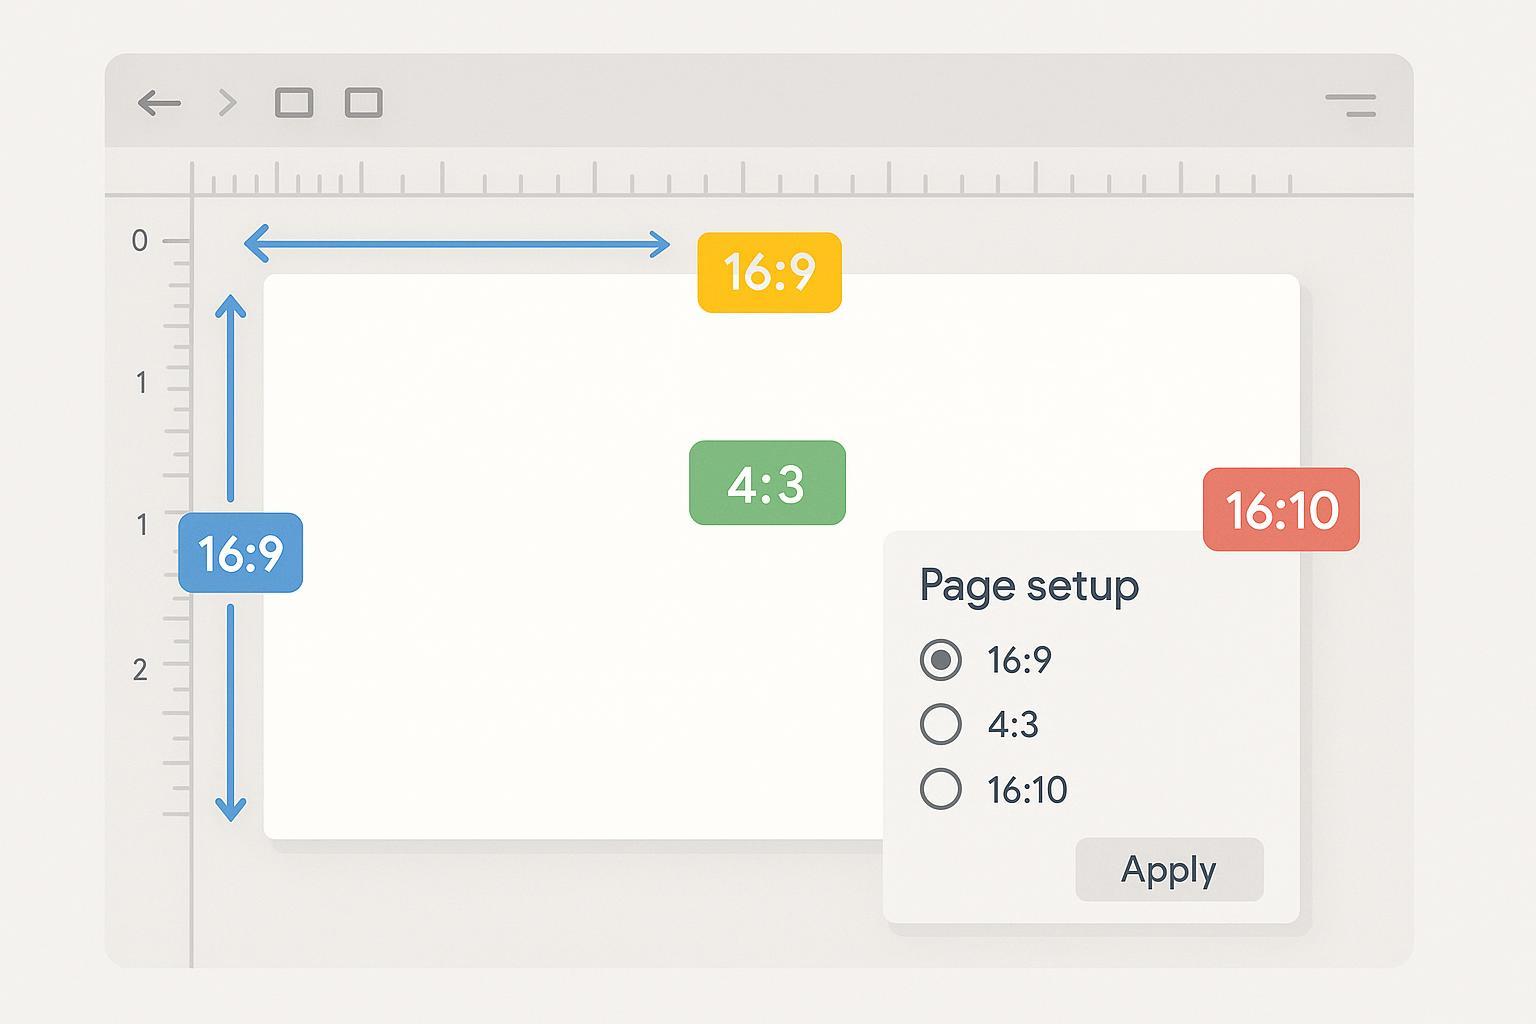
Task: Click the first square toolbar icon
Action: (x=294, y=103)
